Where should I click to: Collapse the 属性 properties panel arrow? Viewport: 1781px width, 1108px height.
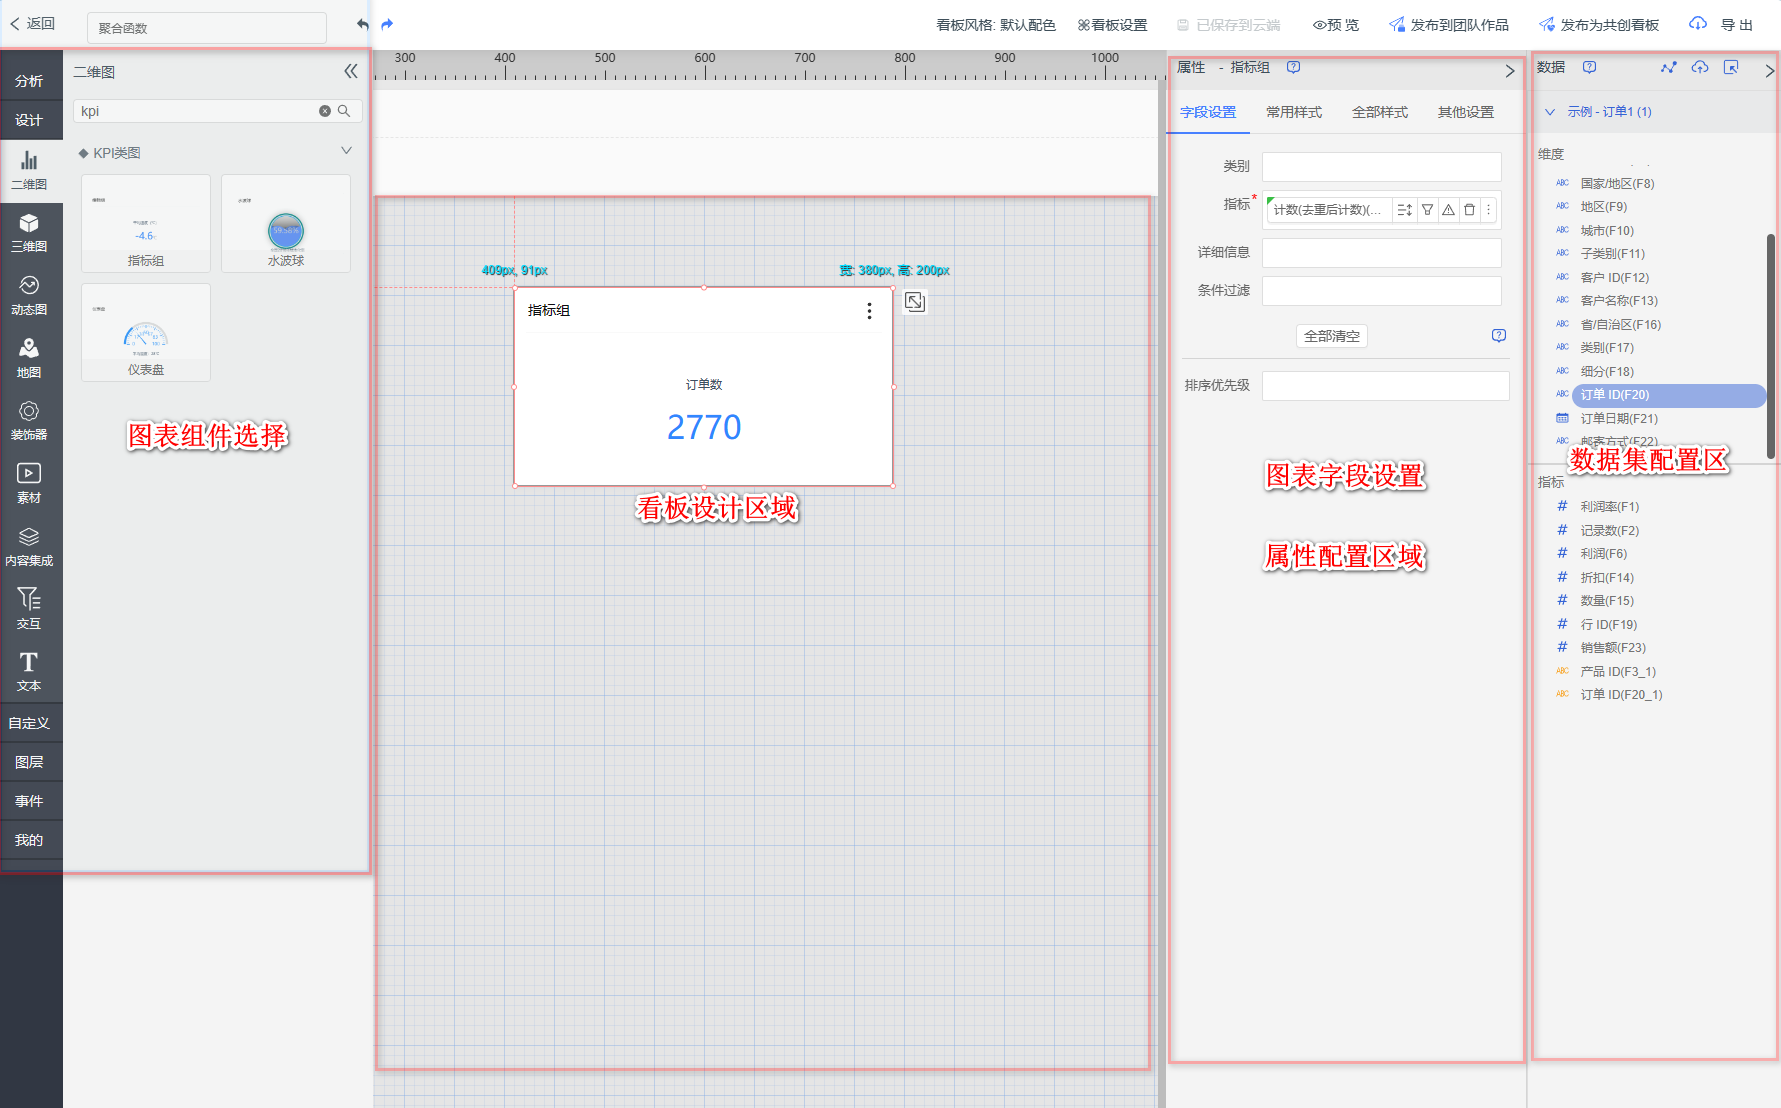click(1509, 71)
